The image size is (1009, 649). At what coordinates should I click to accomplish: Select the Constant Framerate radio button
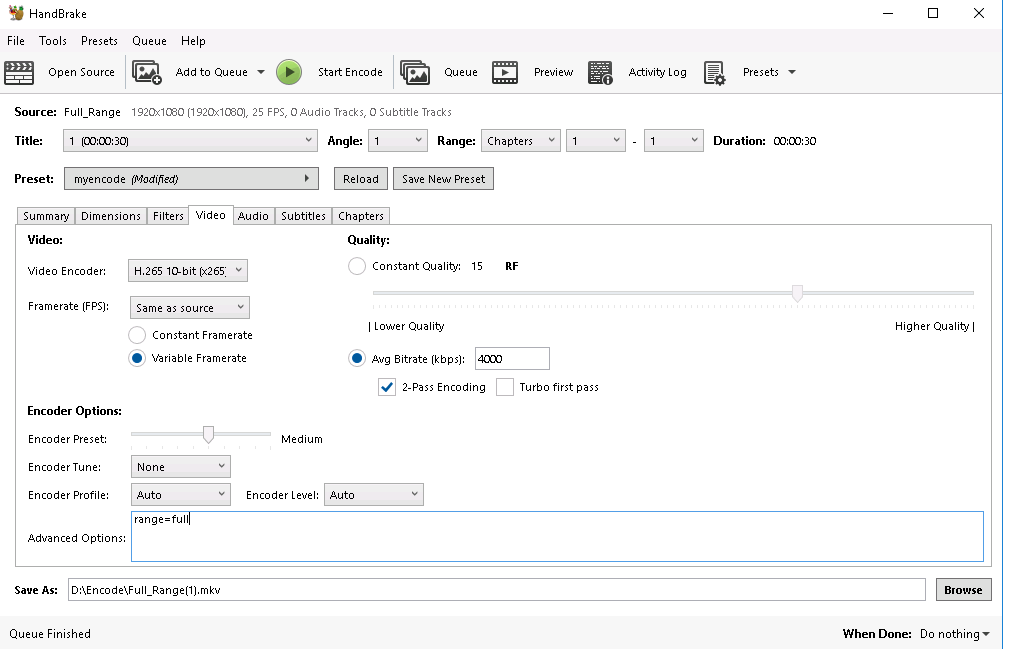pyautogui.click(x=137, y=335)
